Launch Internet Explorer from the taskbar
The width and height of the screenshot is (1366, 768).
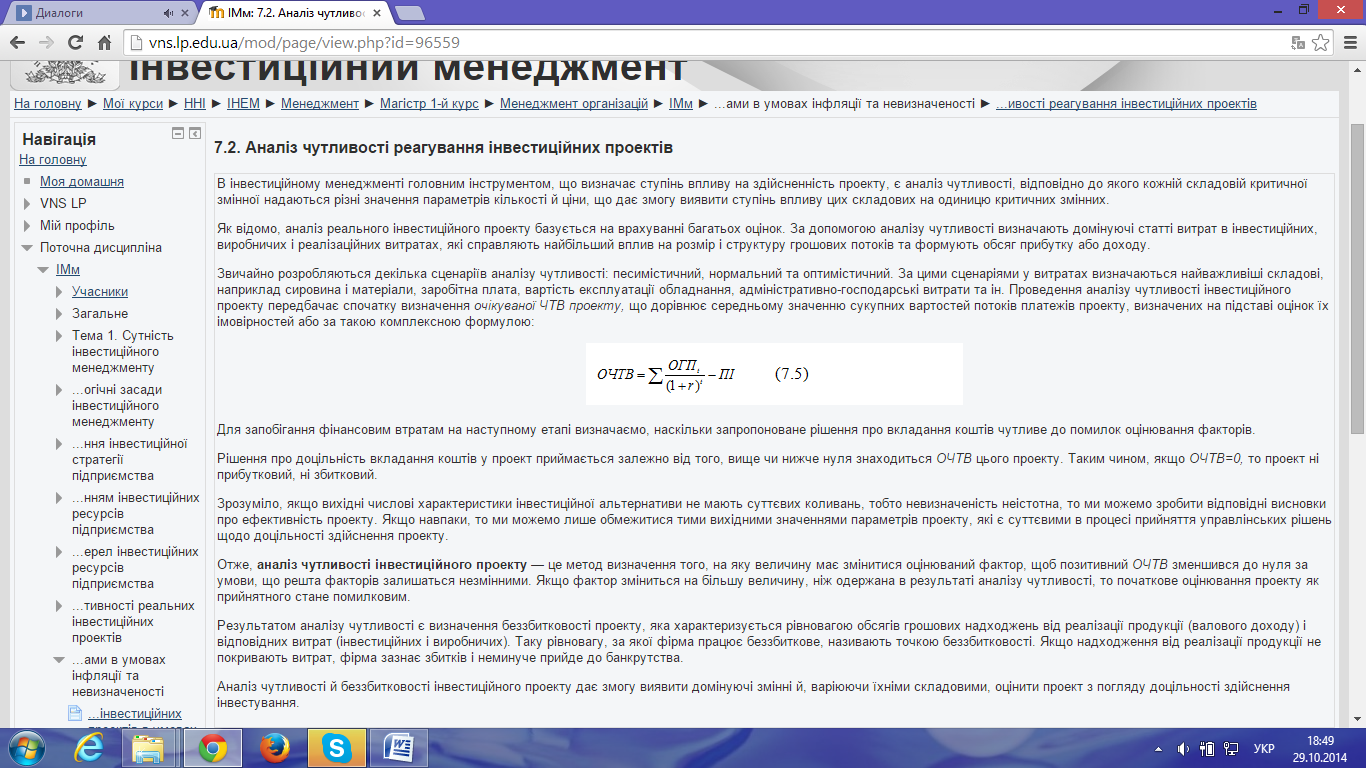pyautogui.click(x=90, y=747)
